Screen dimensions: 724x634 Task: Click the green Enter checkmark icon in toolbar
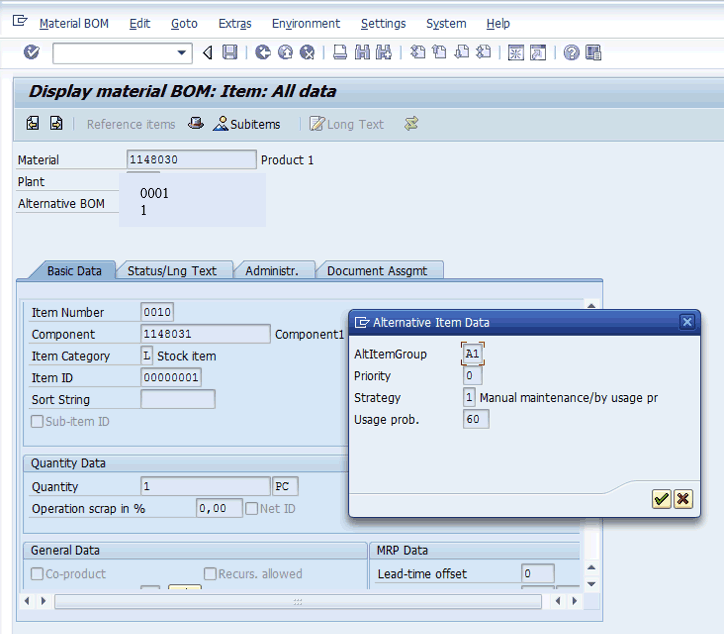pos(31,53)
